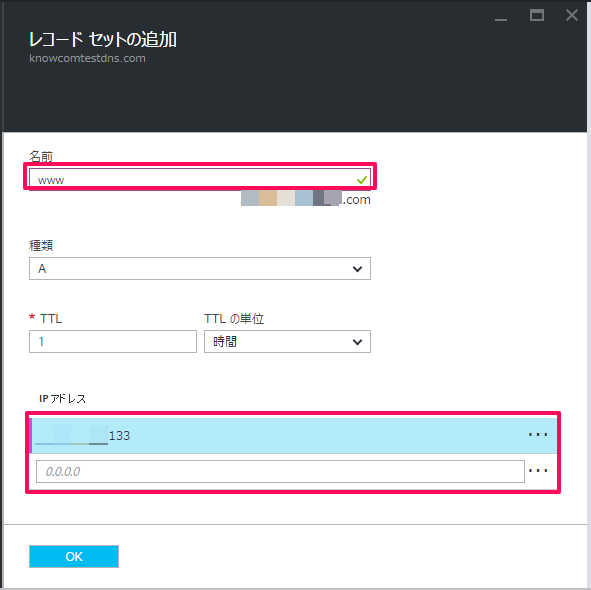The image size is (591, 590).
Task: Click the chevron arrow of 種類 dropdown
Action: click(357, 269)
